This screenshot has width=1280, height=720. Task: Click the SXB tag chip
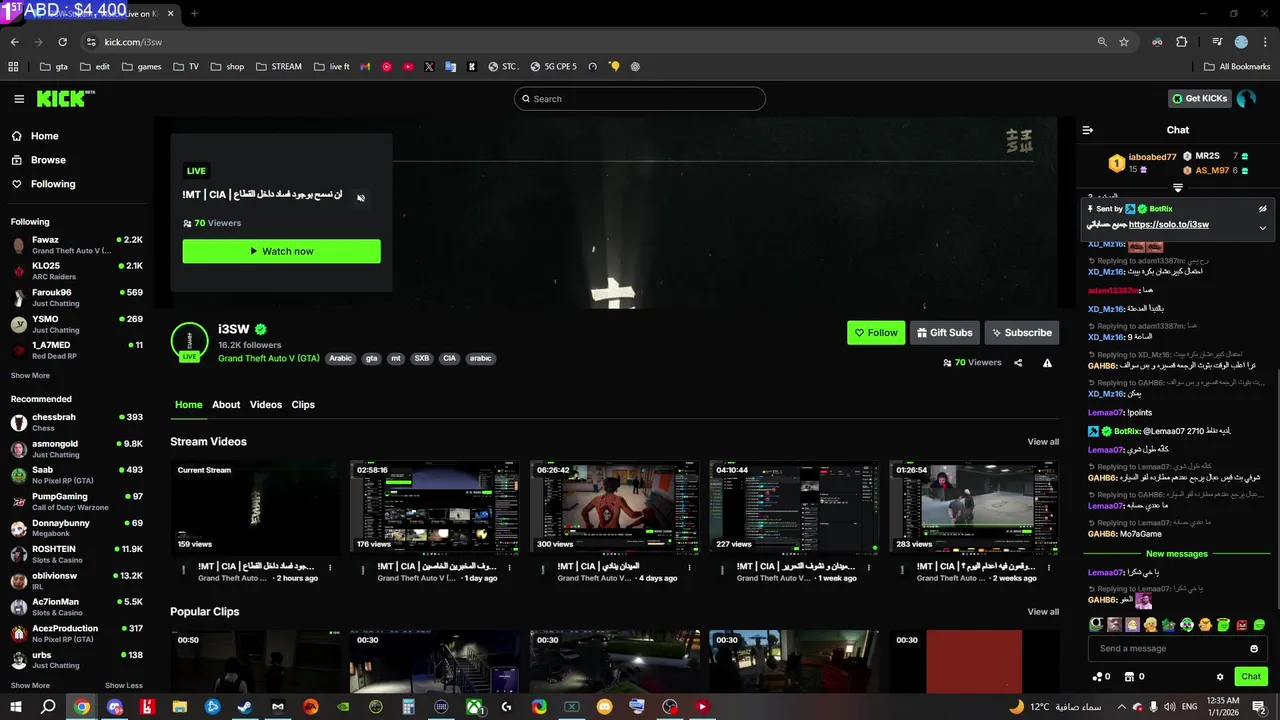click(421, 358)
